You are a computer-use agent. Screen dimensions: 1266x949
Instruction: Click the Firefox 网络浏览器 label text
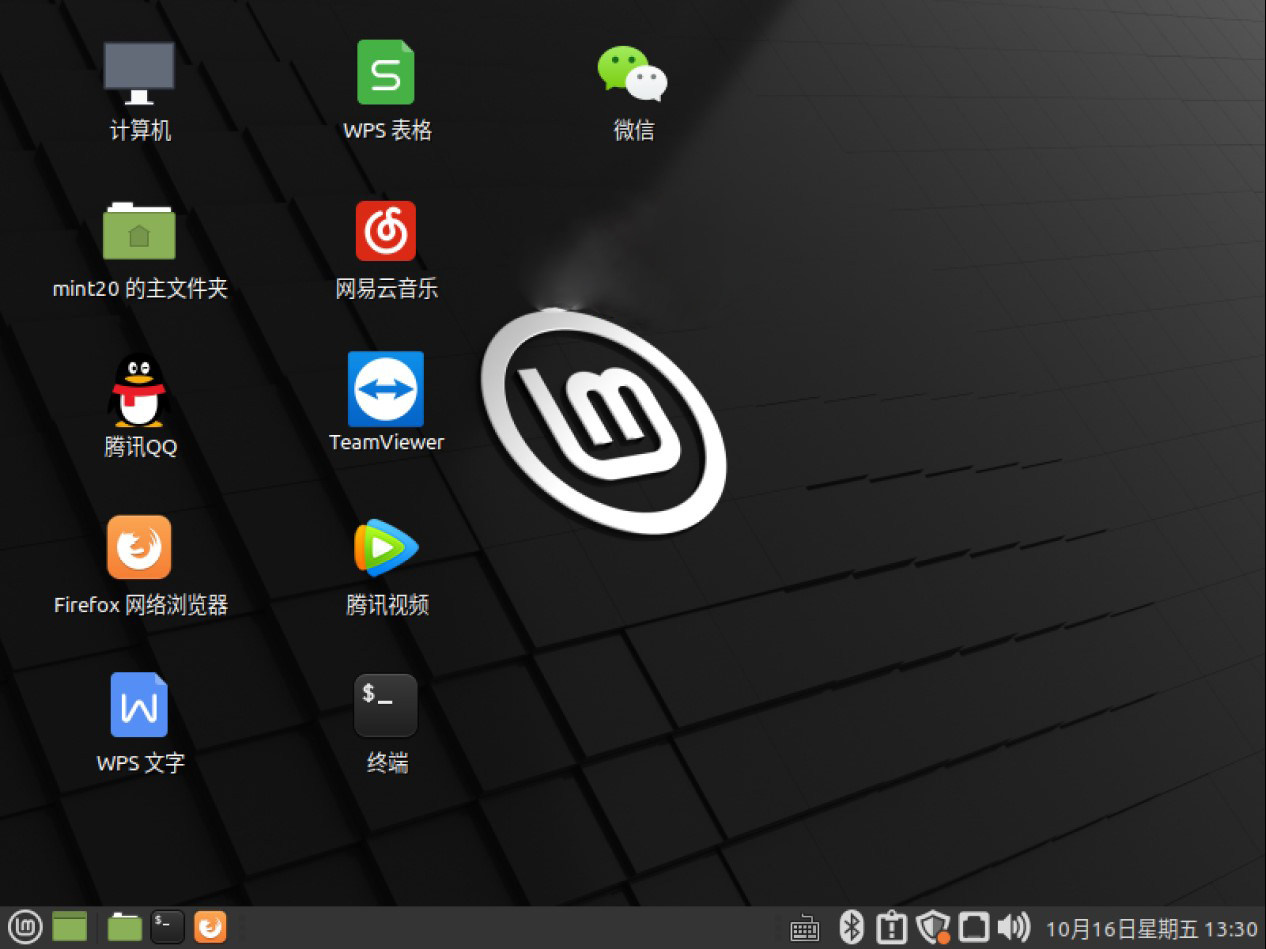(x=141, y=604)
